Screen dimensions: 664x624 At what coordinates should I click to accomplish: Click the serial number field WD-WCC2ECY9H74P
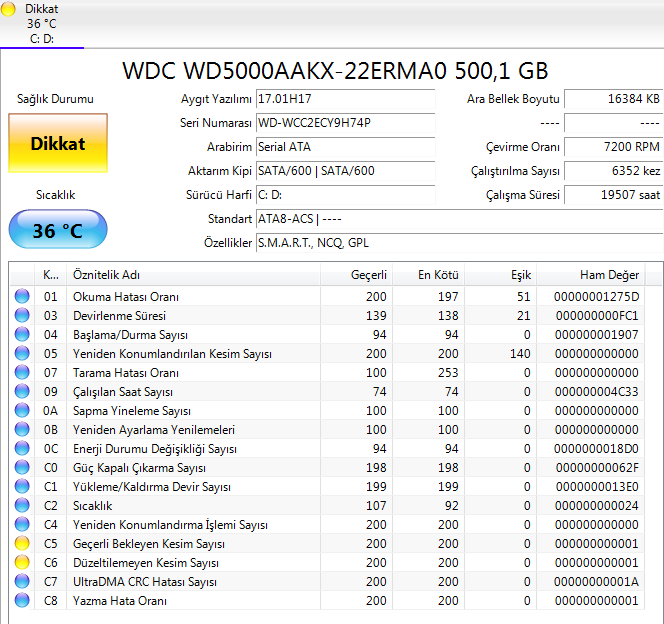pos(346,123)
